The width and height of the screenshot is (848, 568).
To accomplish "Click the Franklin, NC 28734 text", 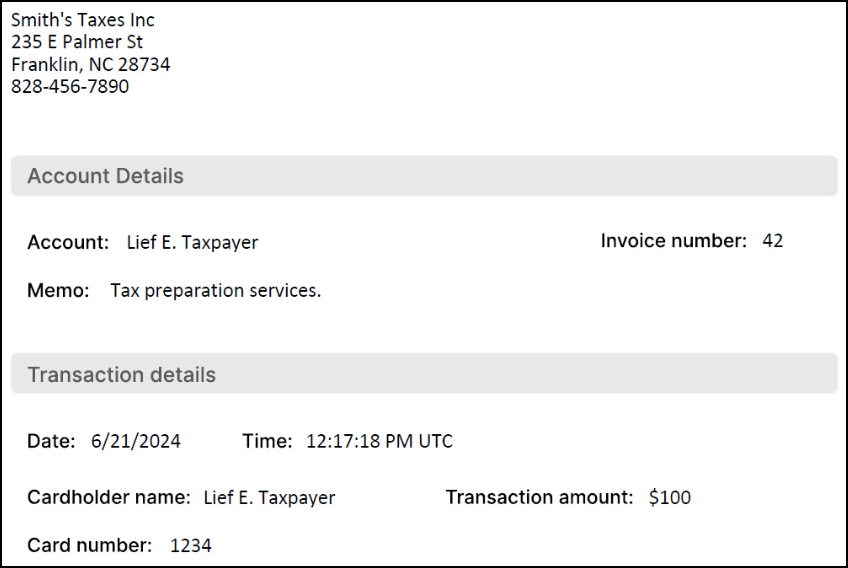I will click(91, 64).
